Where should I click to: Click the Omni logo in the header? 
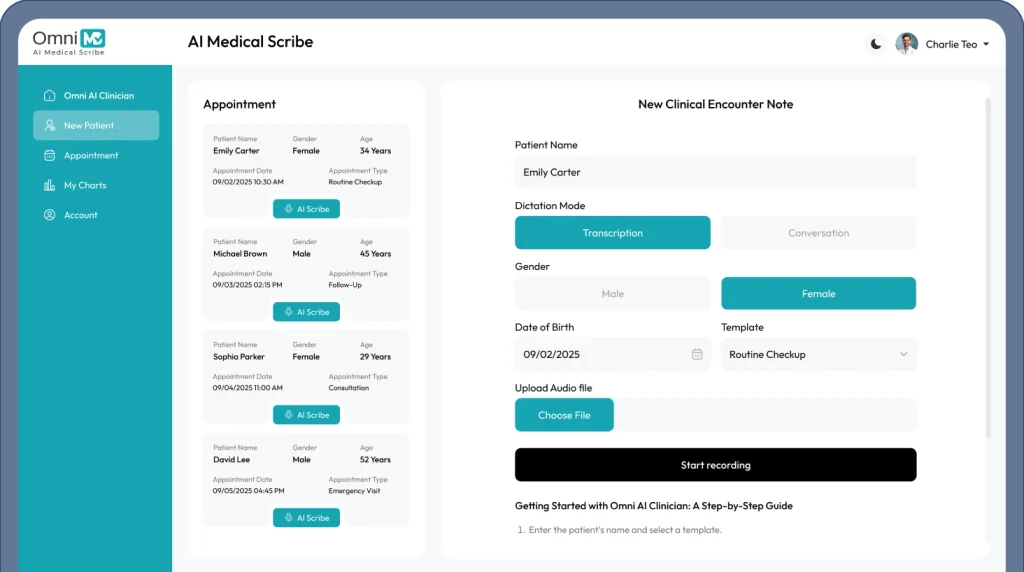tap(68, 40)
